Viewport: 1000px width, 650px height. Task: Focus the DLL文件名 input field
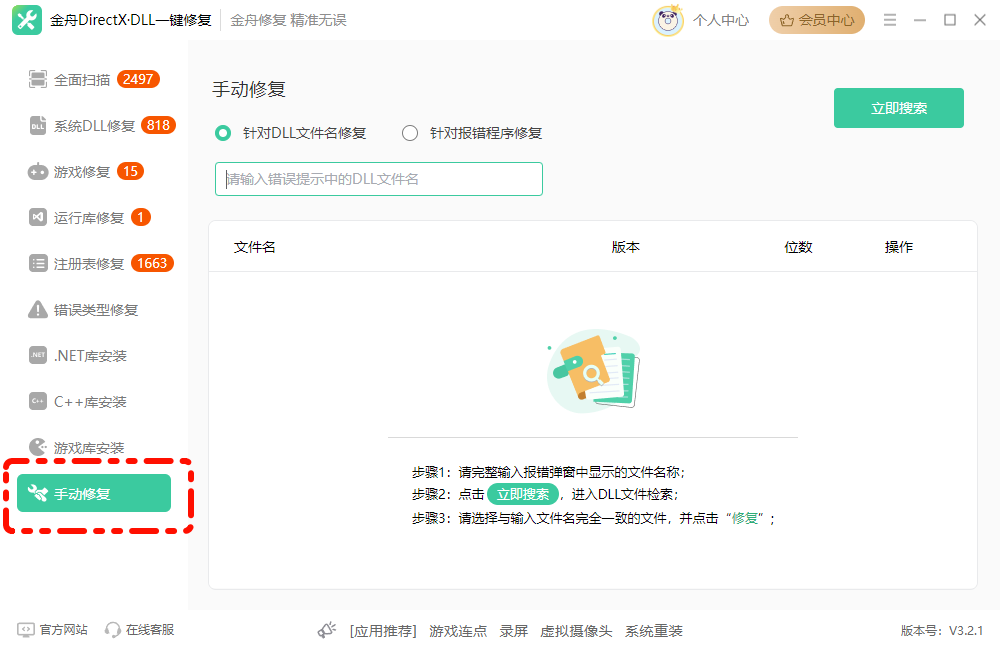tap(379, 179)
